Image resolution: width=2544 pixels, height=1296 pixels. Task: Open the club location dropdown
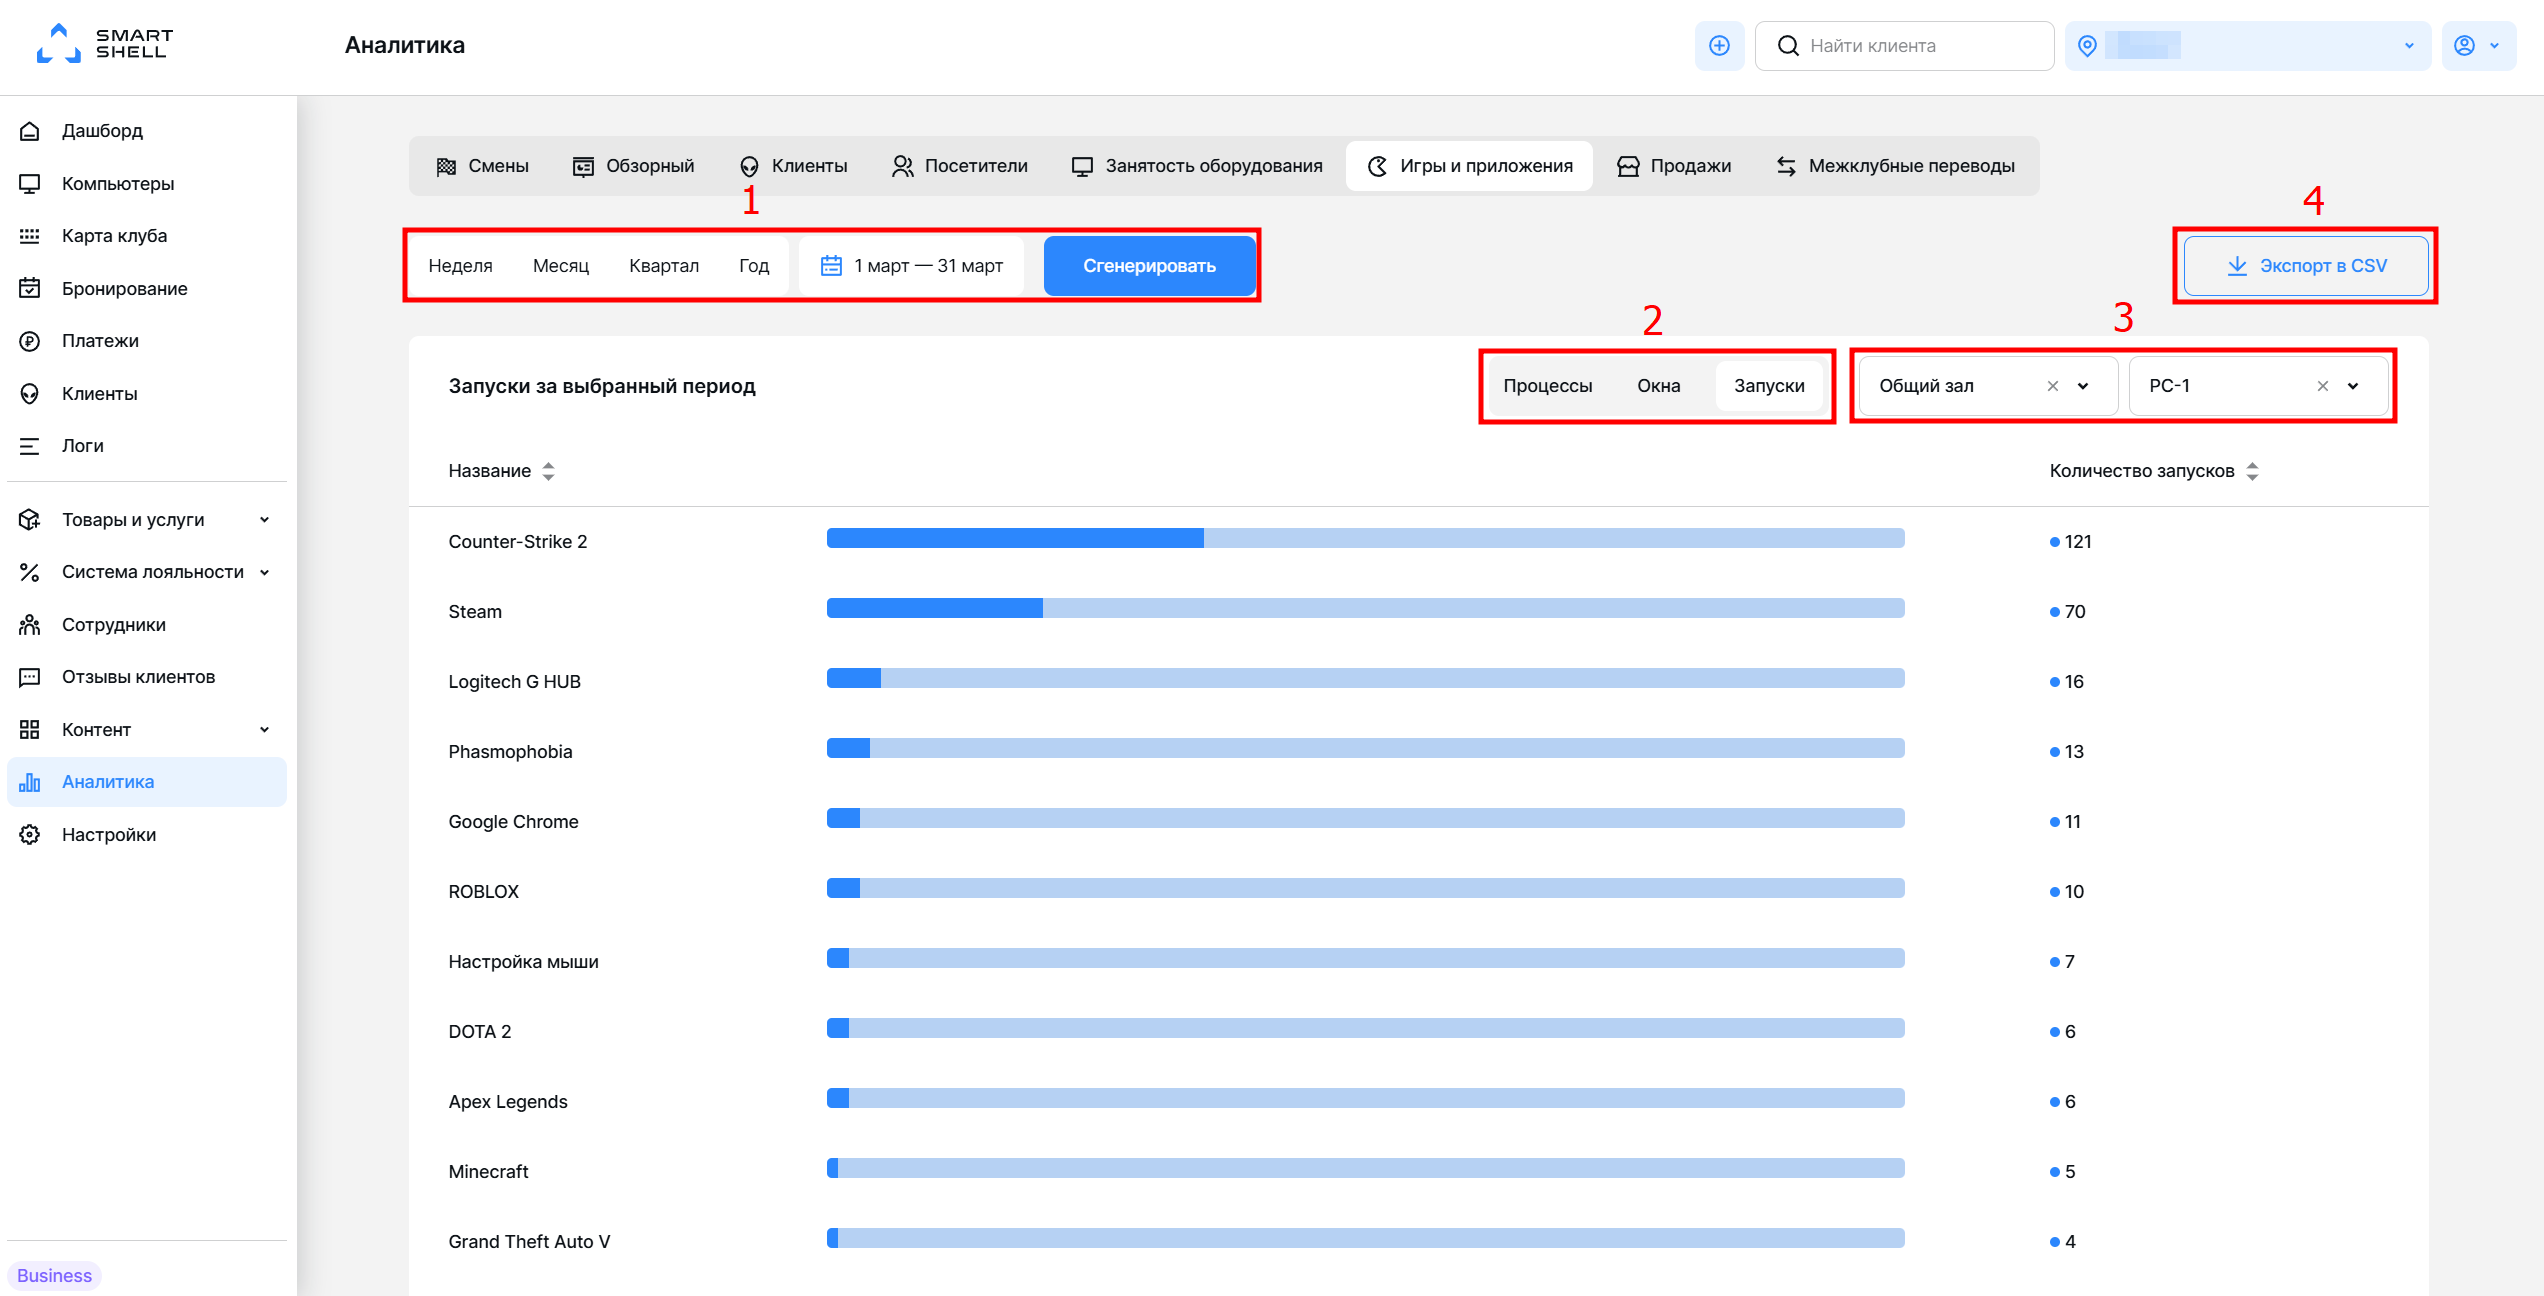click(2248, 46)
